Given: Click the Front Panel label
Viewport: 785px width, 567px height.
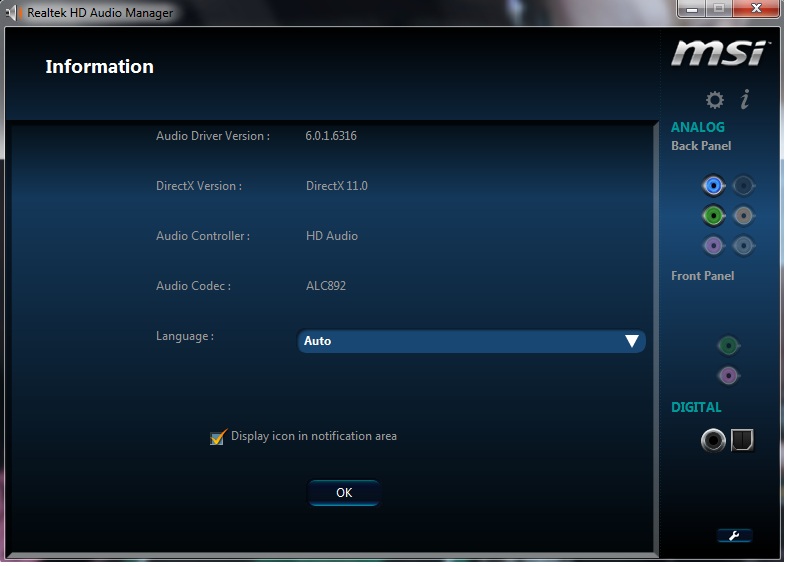Looking at the screenshot, I should 702,276.
